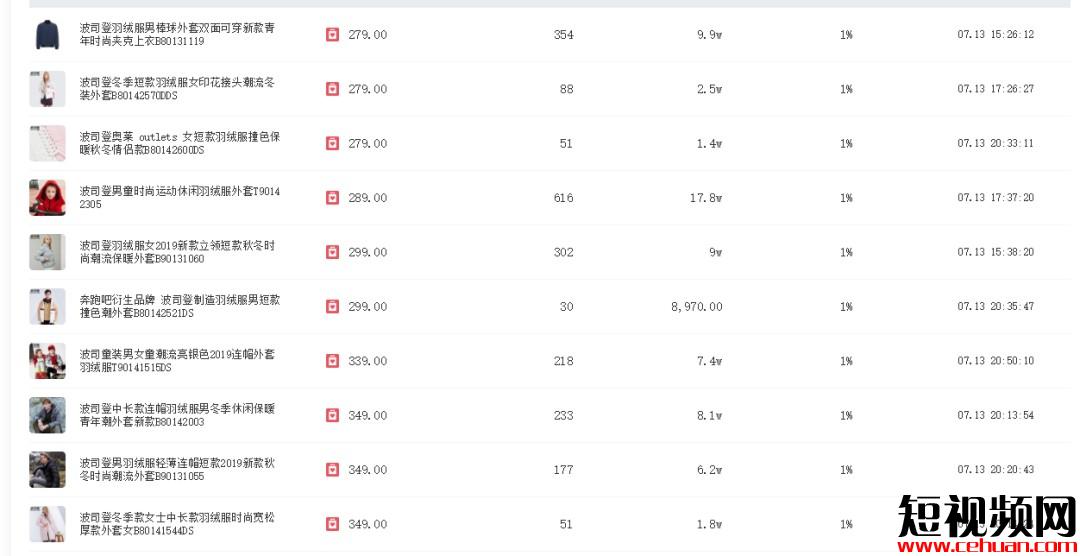Click the coupon icon in the B80142003 row

[x=332, y=415]
